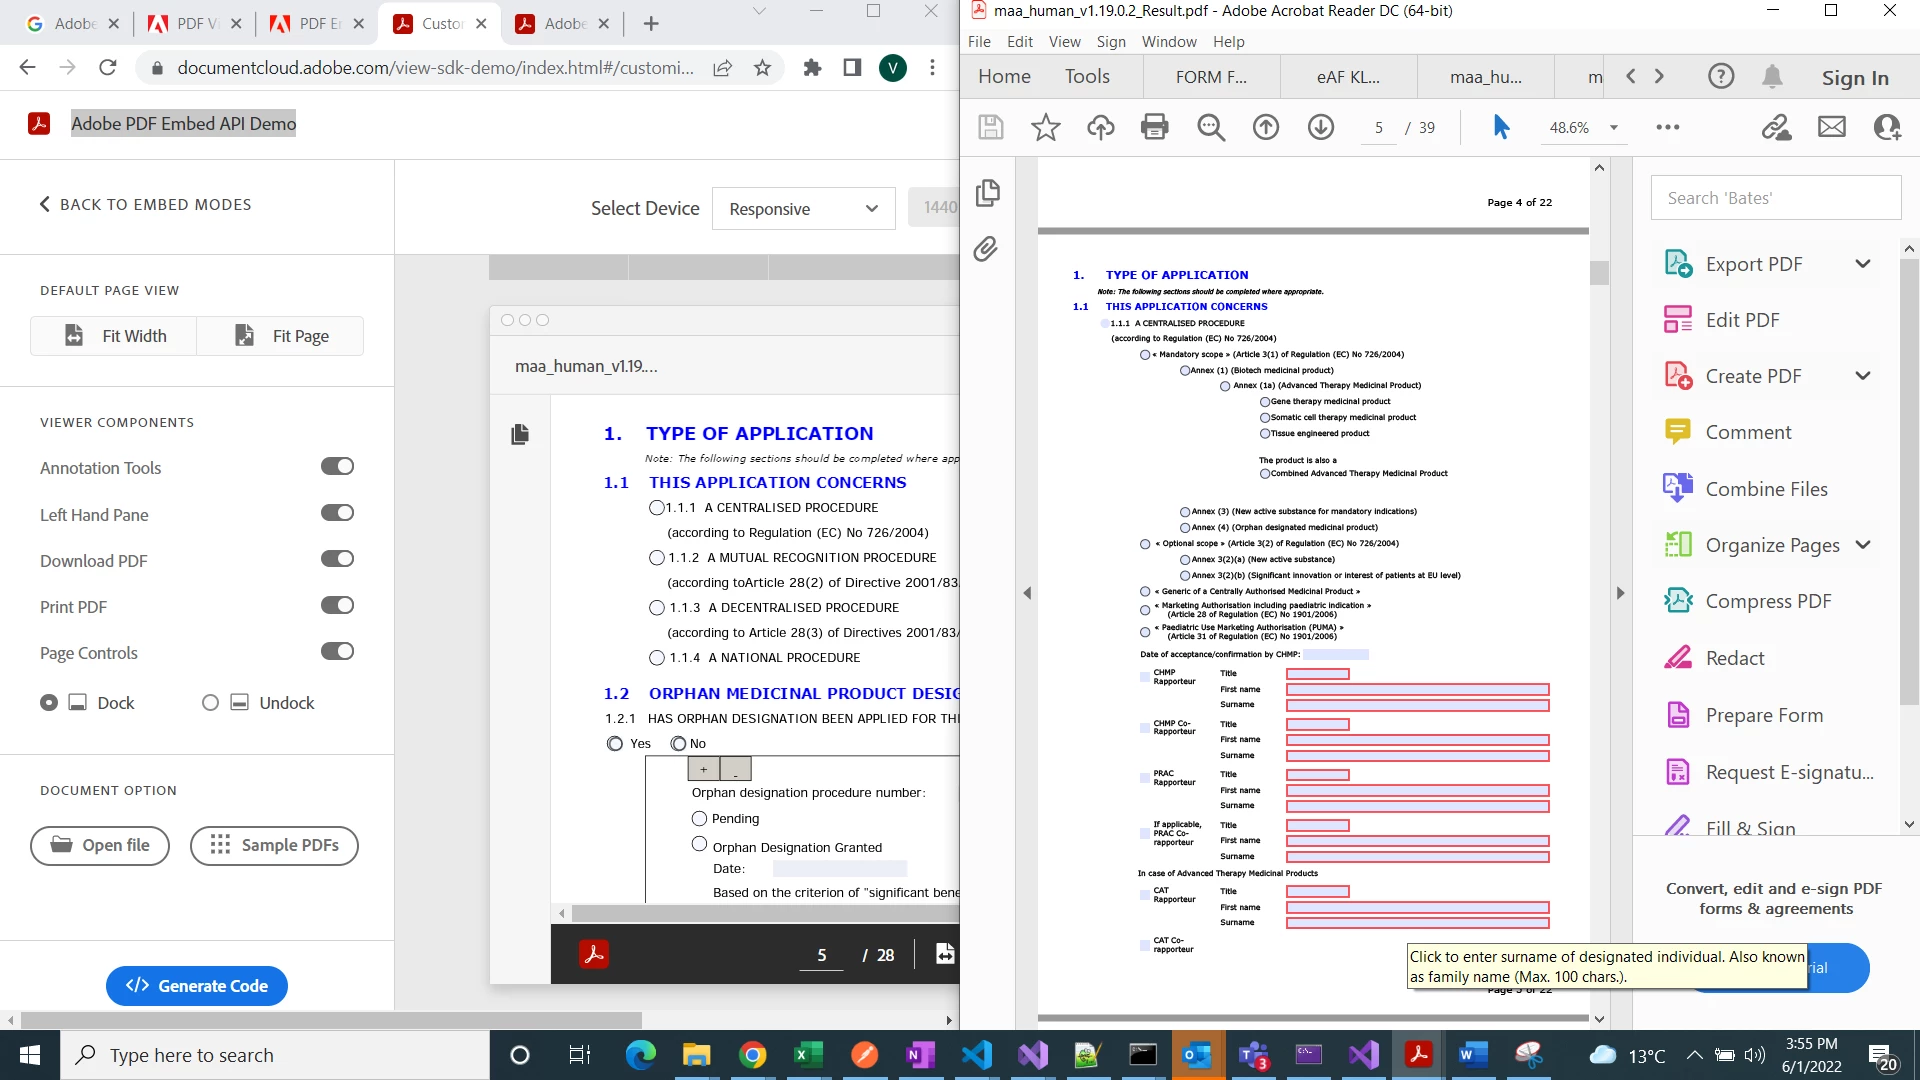Open the page thumbnails panel icon
The image size is (1920, 1080).
coord(987,192)
